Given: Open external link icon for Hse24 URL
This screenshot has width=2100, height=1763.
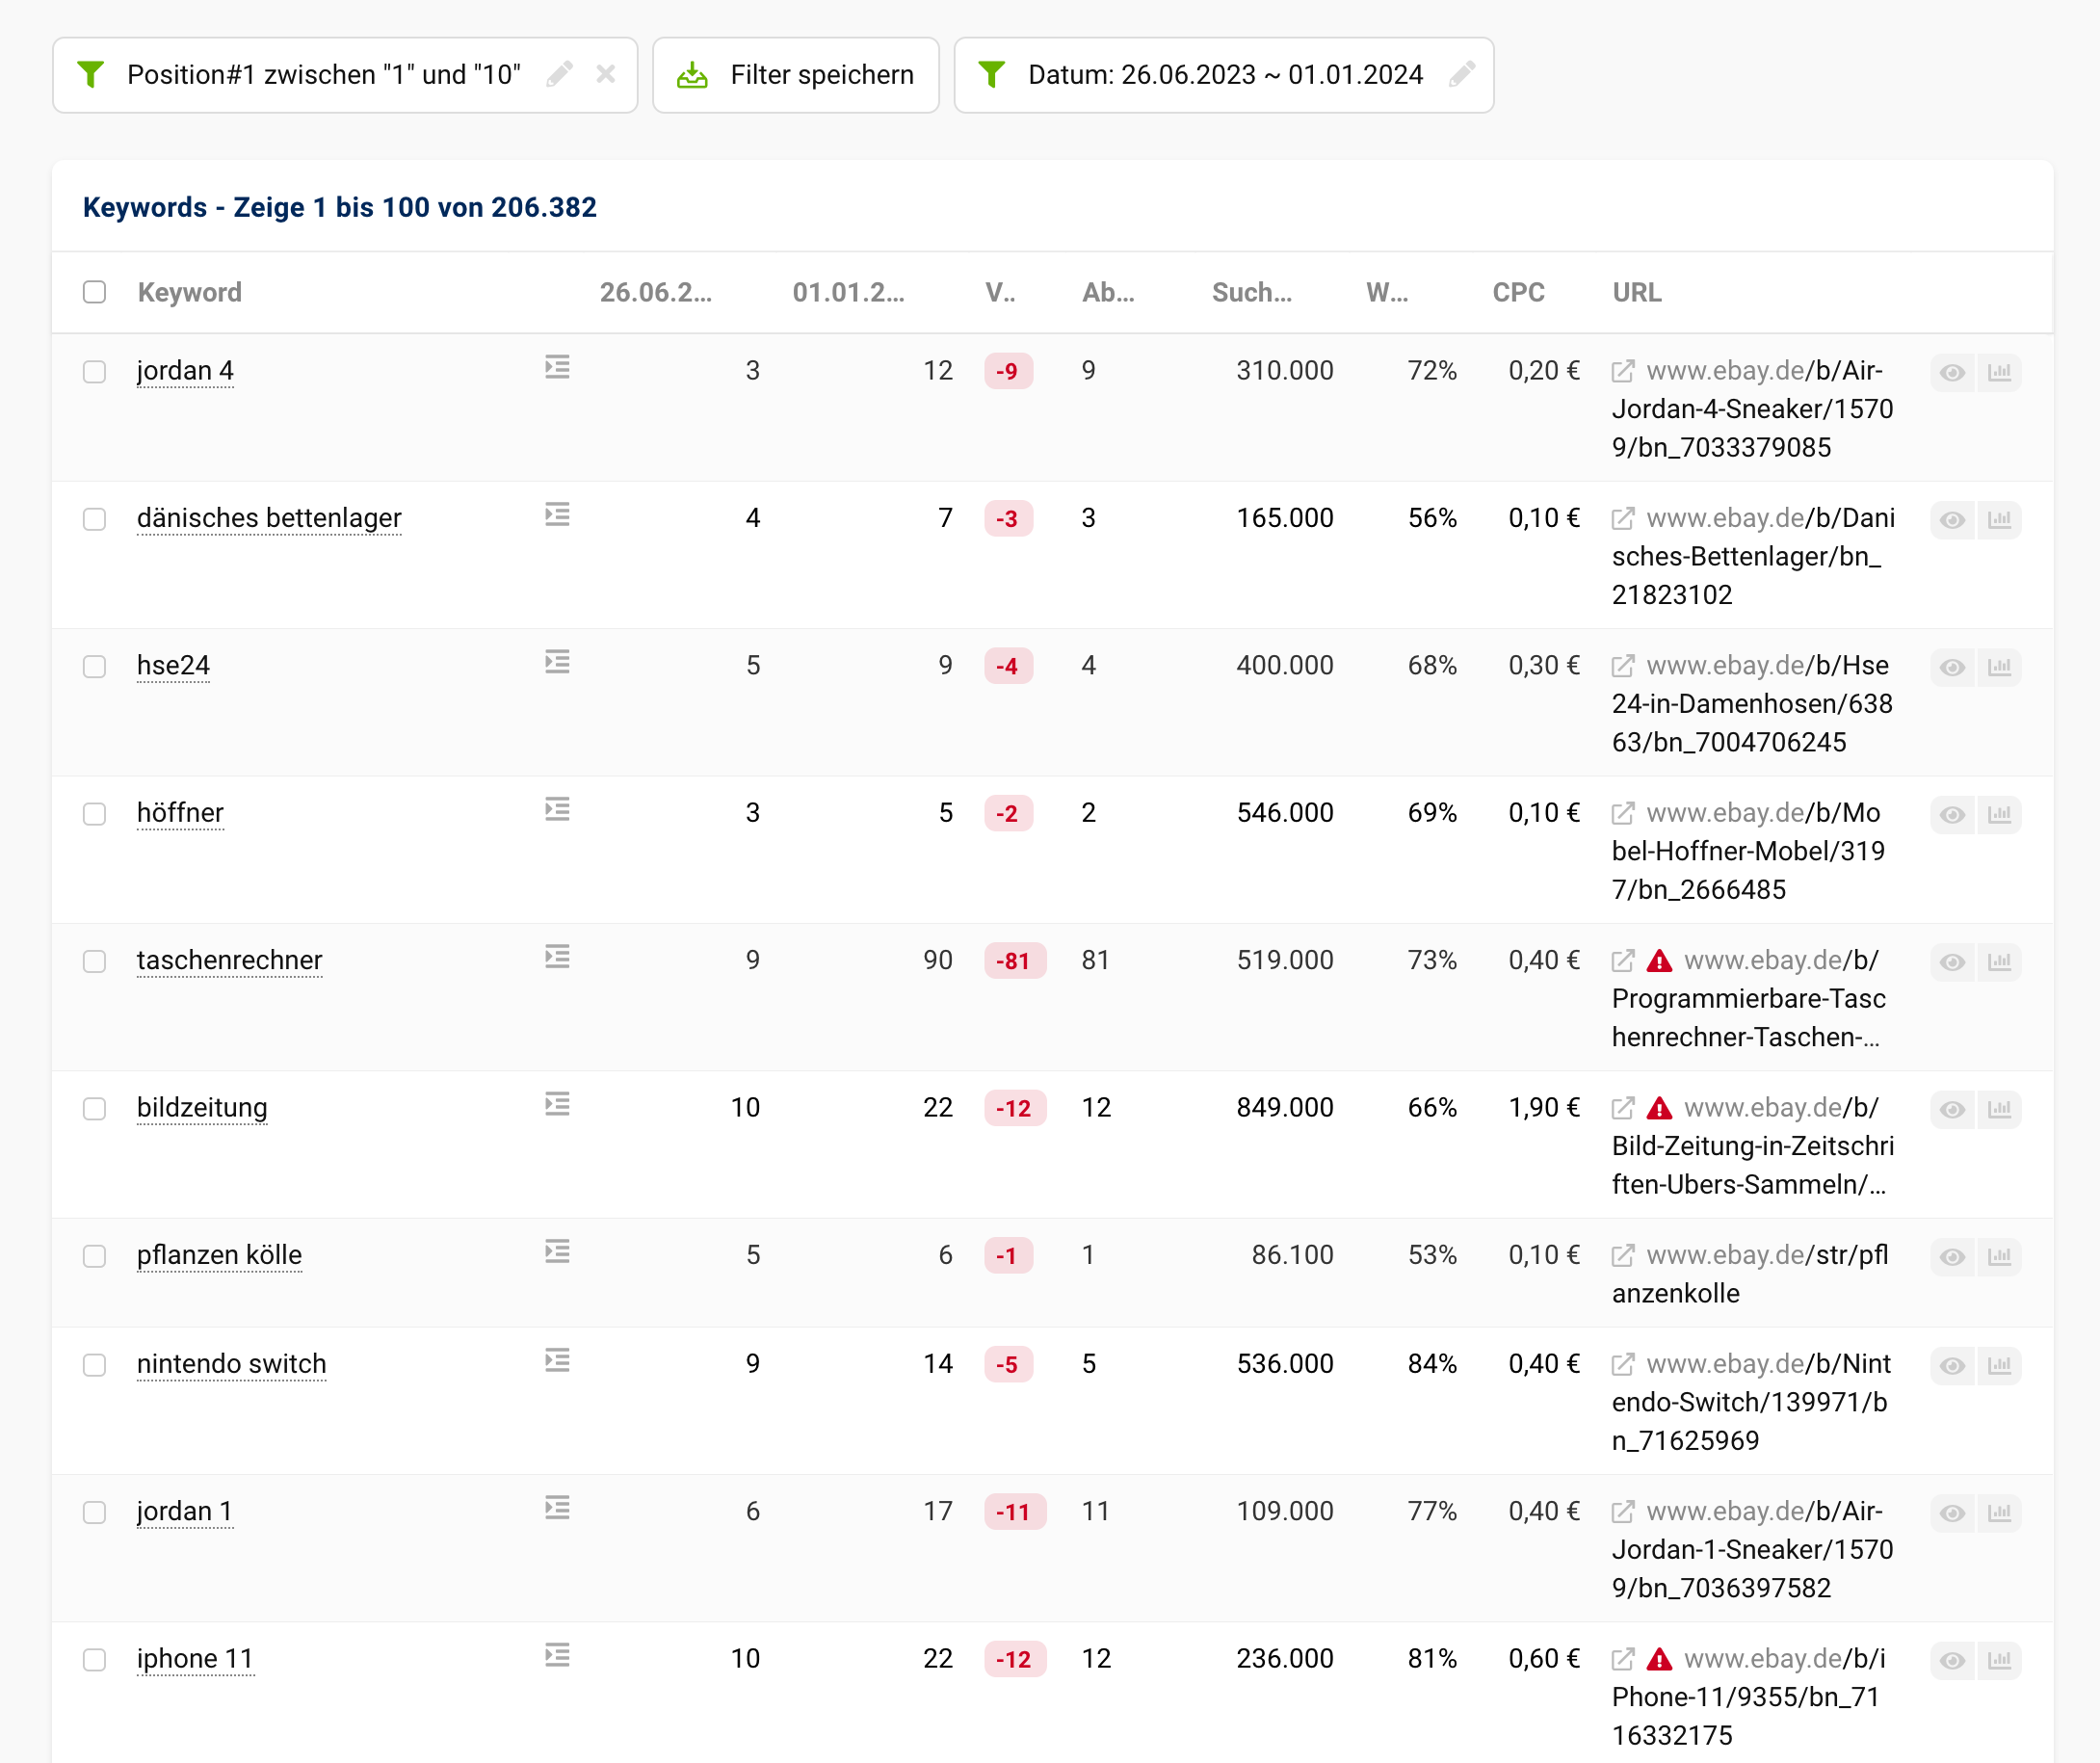Looking at the screenshot, I should coord(1623,666).
